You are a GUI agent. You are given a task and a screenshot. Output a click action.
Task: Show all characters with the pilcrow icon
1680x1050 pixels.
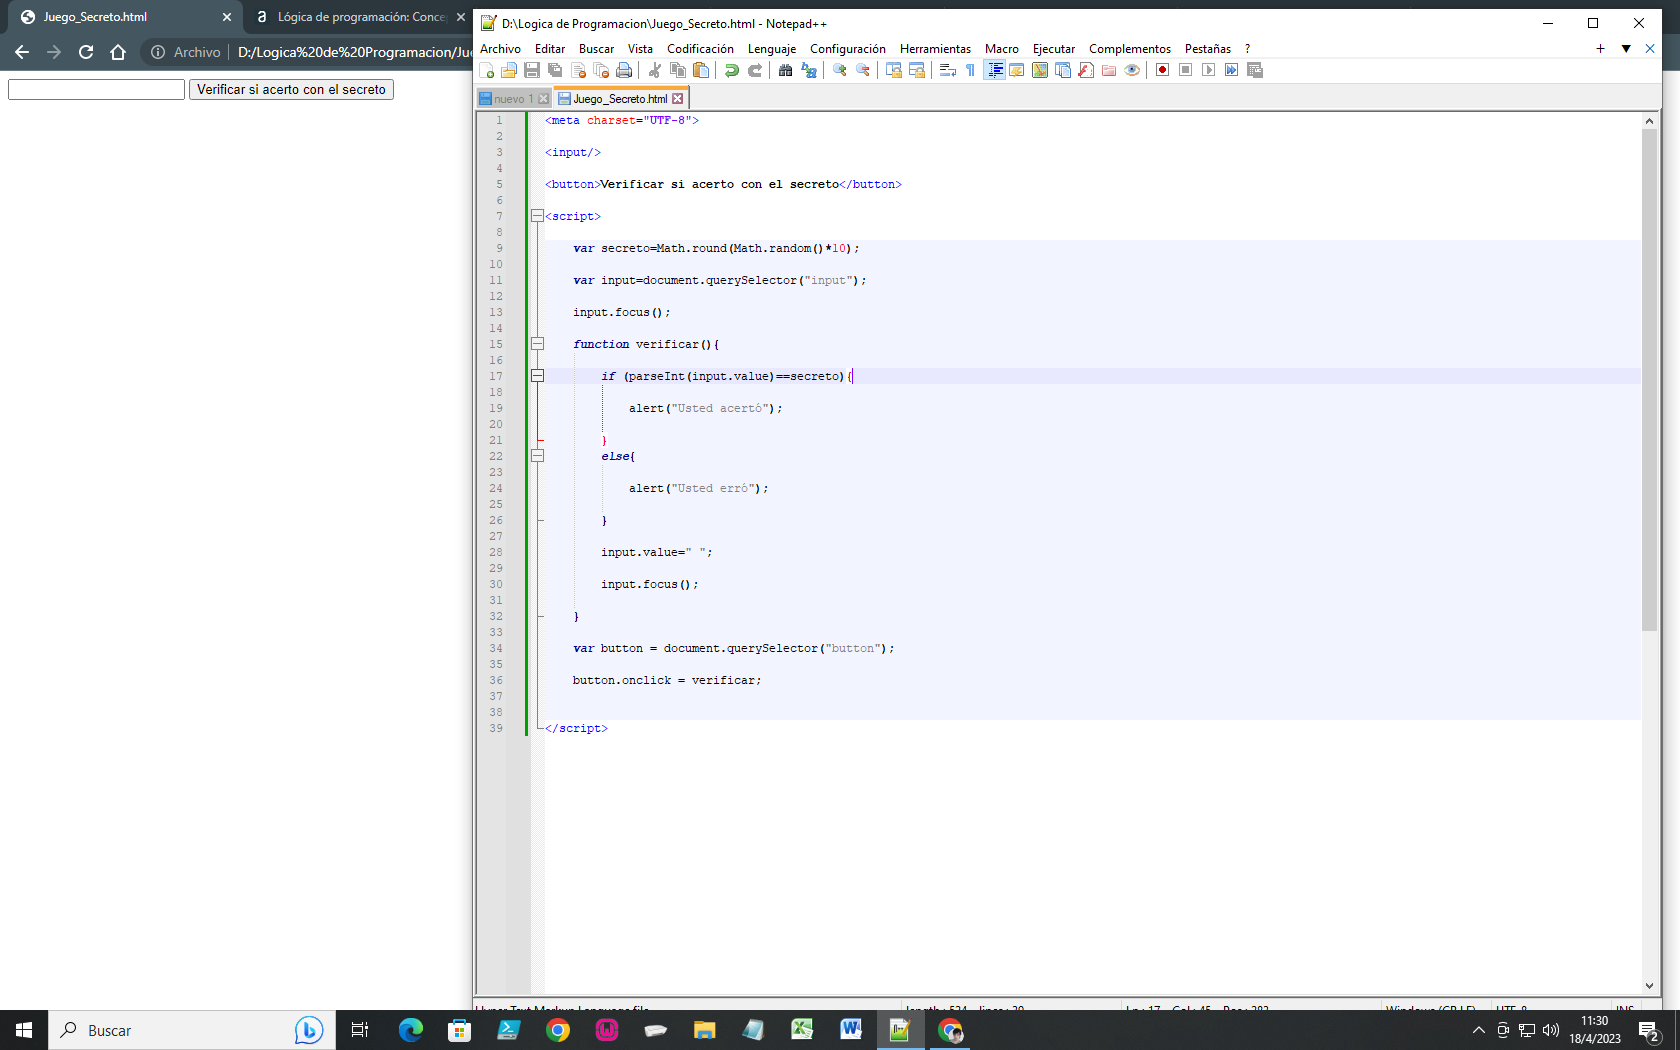point(970,70)
